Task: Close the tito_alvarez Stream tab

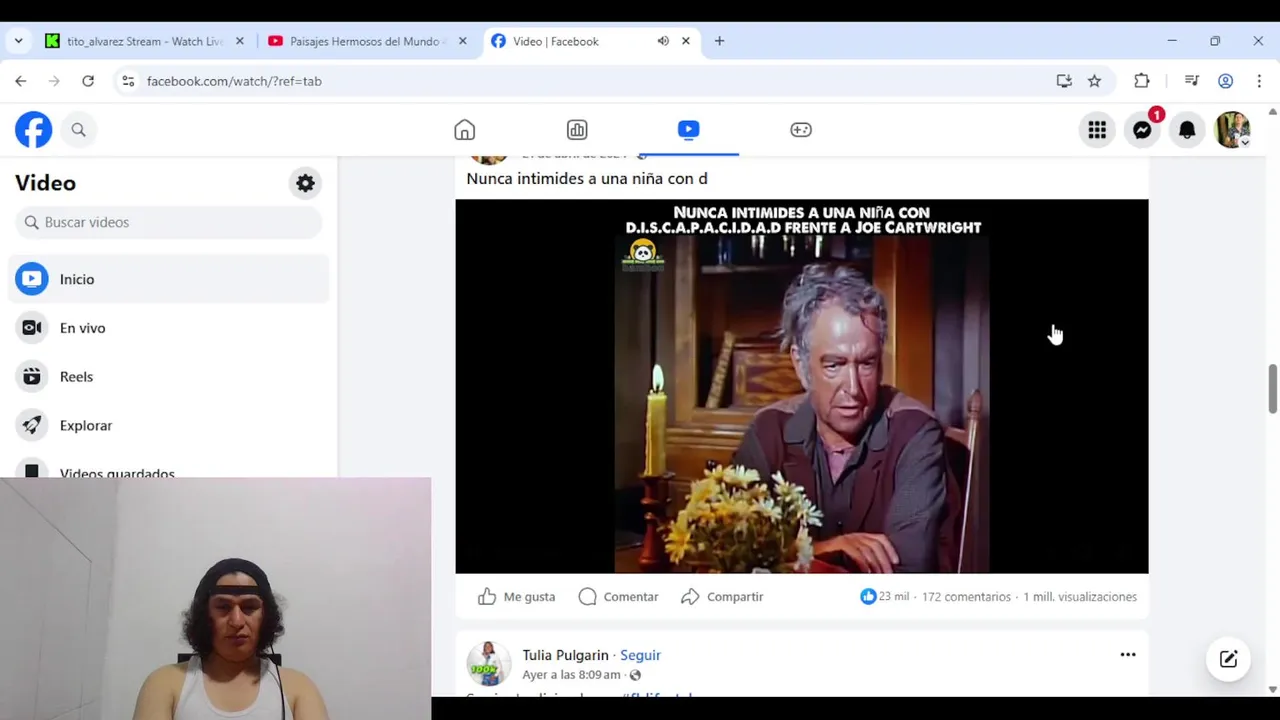Action: [x=240, y=41]
